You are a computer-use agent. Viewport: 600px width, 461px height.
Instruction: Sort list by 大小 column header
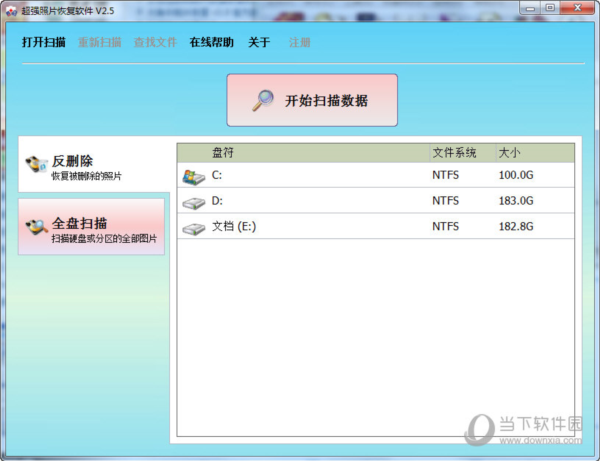(535, 153)
